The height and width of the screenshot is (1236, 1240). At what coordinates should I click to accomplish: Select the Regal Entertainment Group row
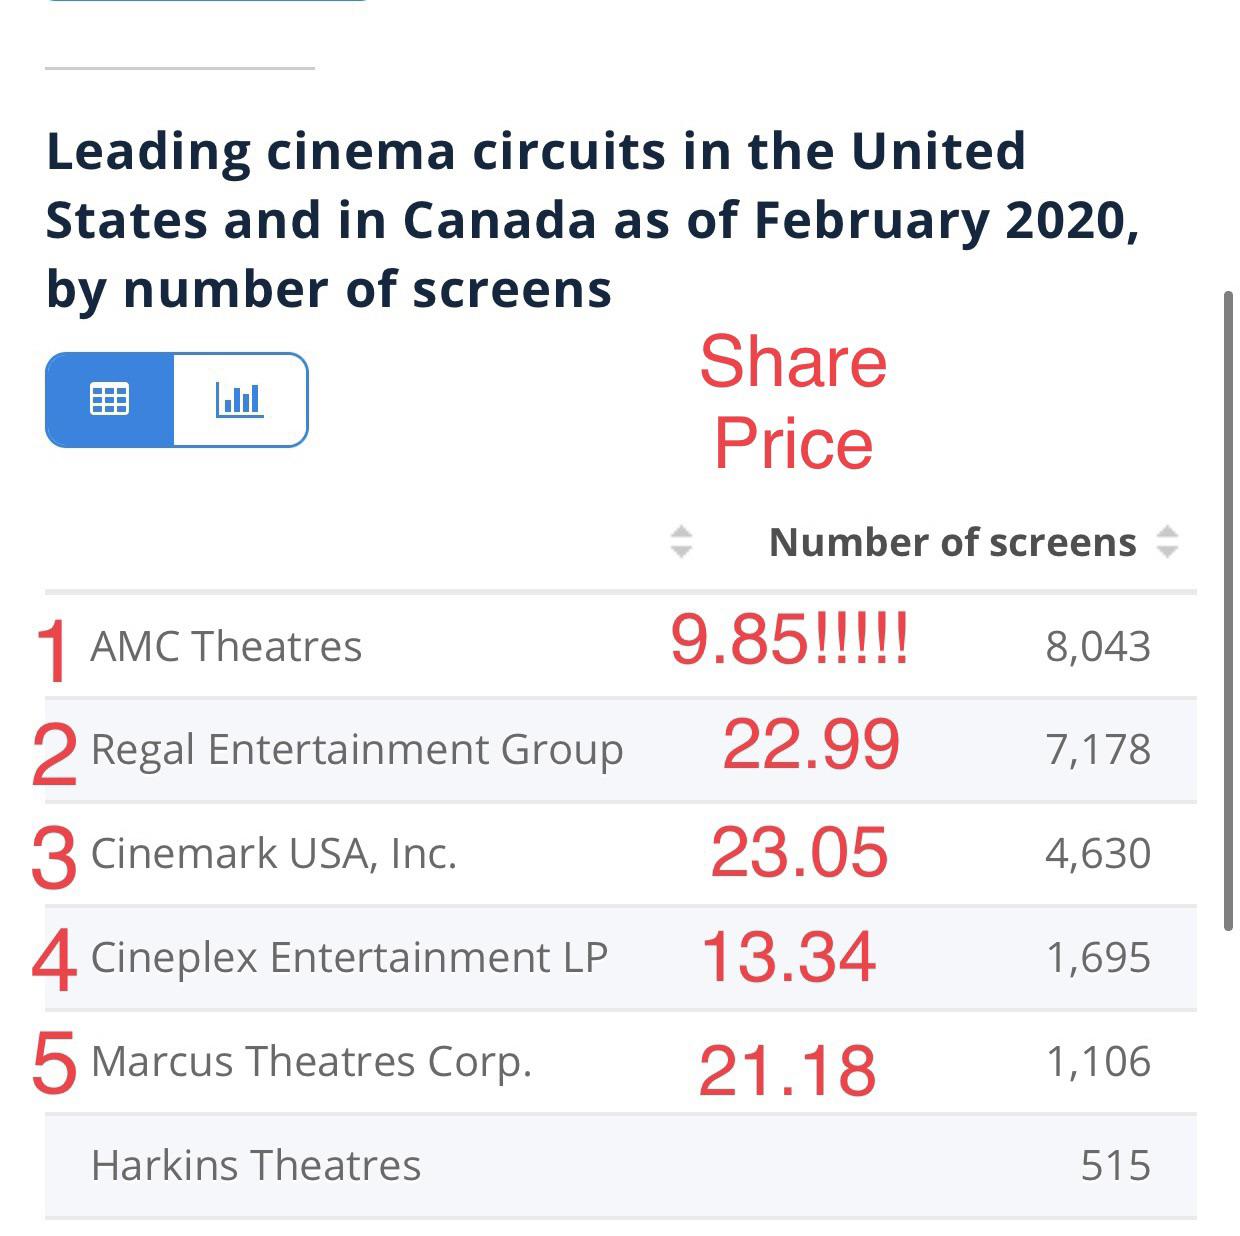click(x=356, y=750)
